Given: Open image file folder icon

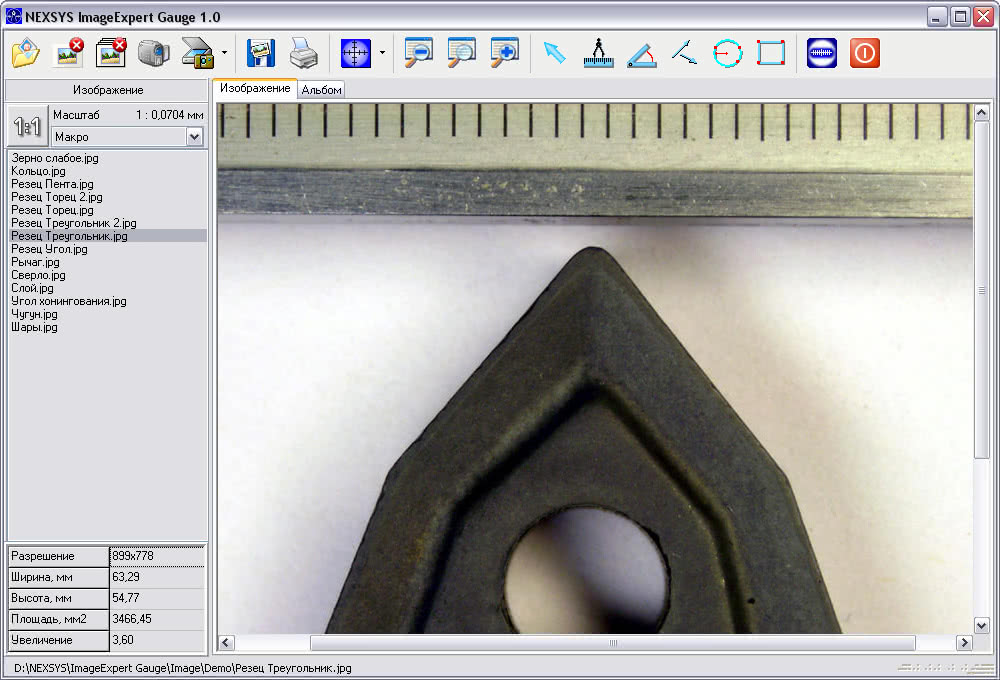Looking at the screenshot, I should (26, 53).
